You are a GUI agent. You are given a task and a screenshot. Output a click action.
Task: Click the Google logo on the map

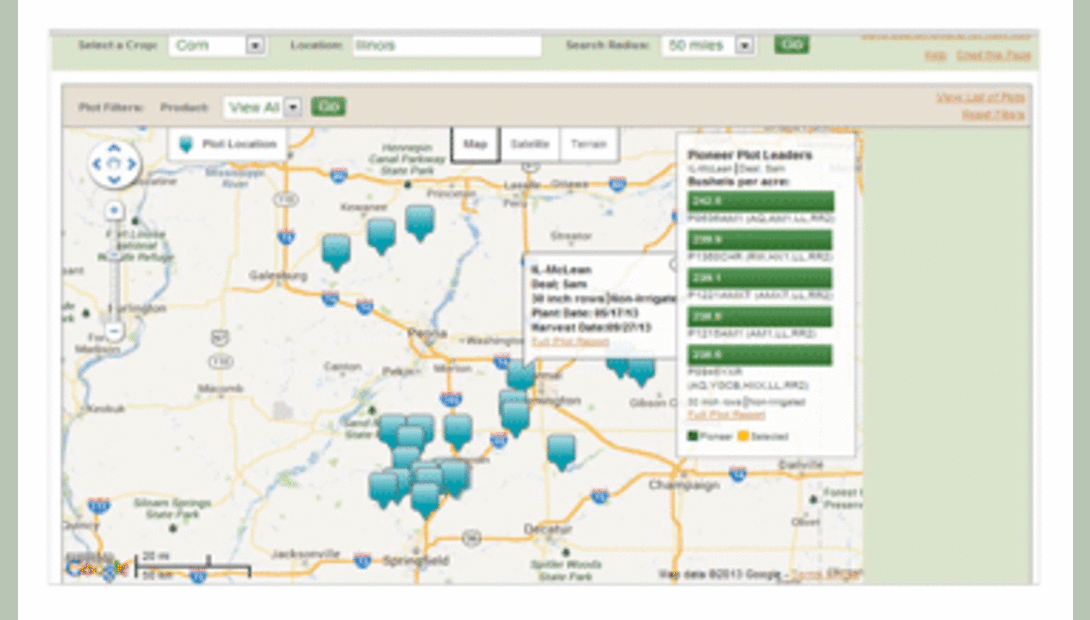click(x=96, y=569)
